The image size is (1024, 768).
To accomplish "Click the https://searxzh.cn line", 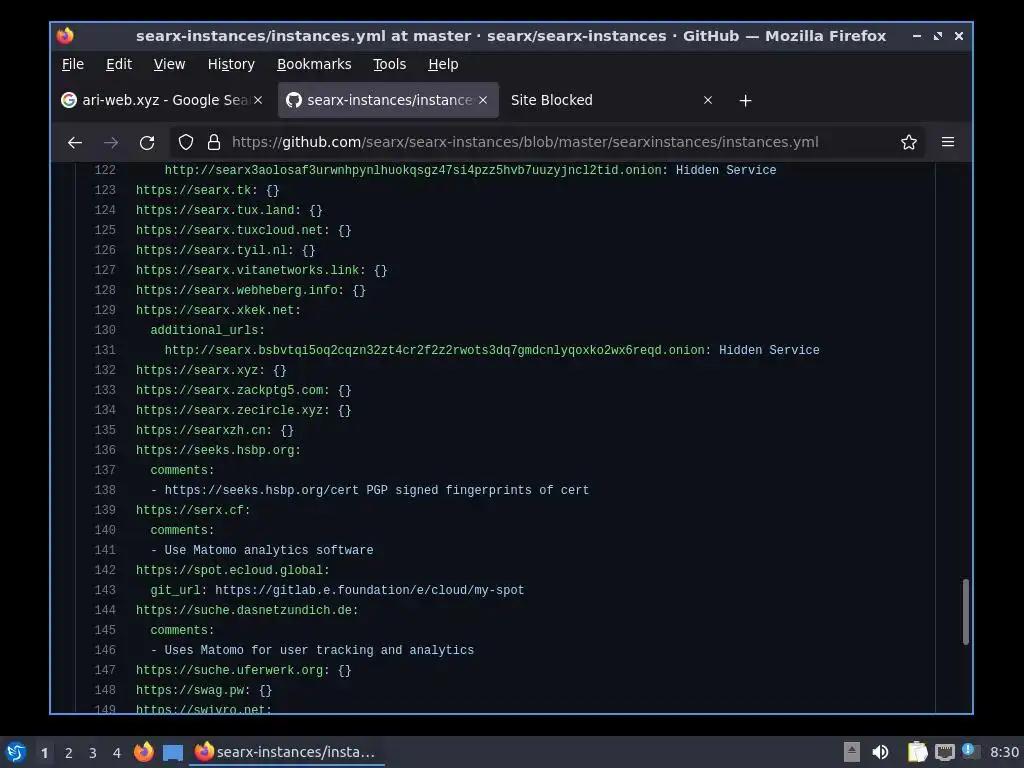I will pyautogui.click(x=215, y=430).
